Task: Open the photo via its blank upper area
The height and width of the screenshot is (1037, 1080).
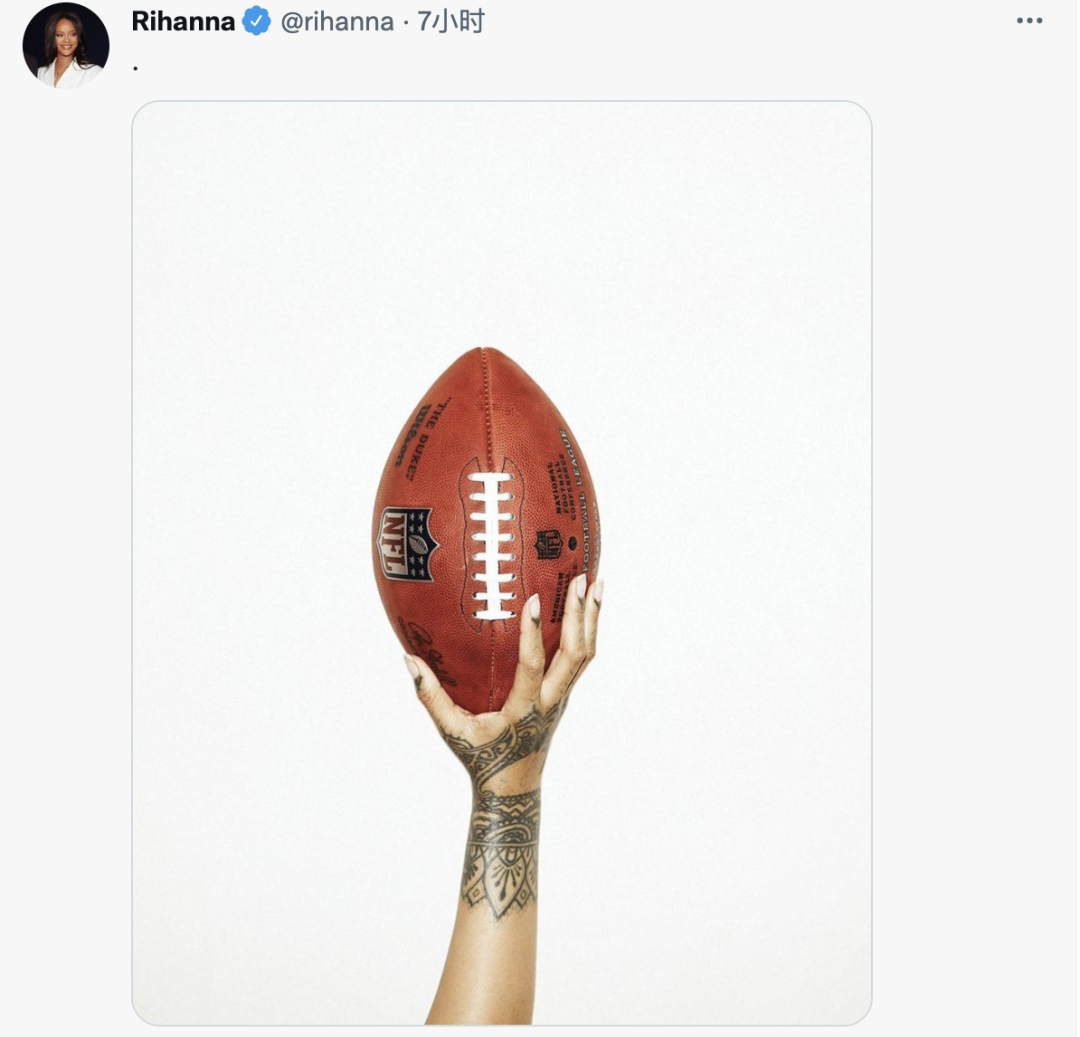Action: point(501,220)
